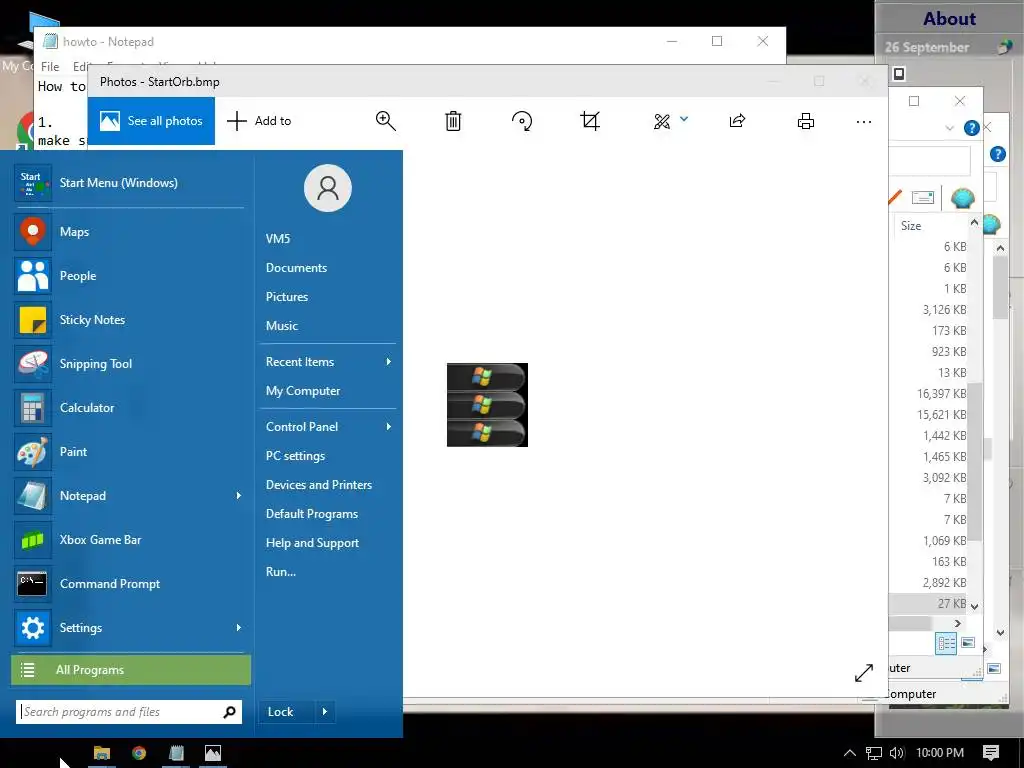Click the clock showing 10:00 PM
This screenshot has height=768, width=1024.
pos(940,753)
